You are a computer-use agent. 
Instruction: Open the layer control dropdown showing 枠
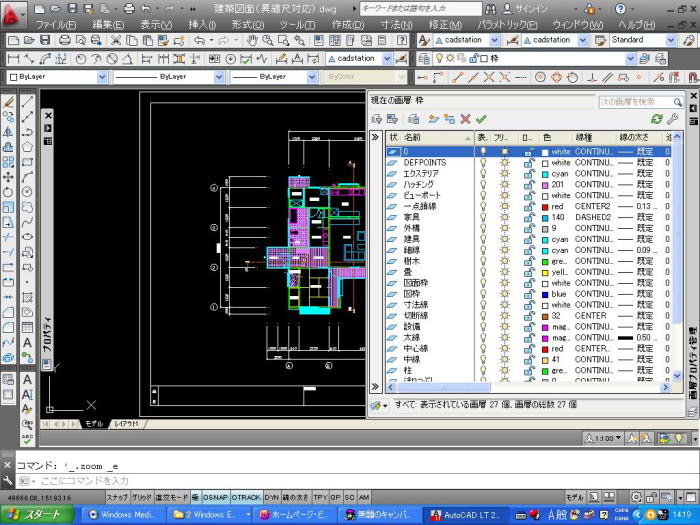point(630,58)
